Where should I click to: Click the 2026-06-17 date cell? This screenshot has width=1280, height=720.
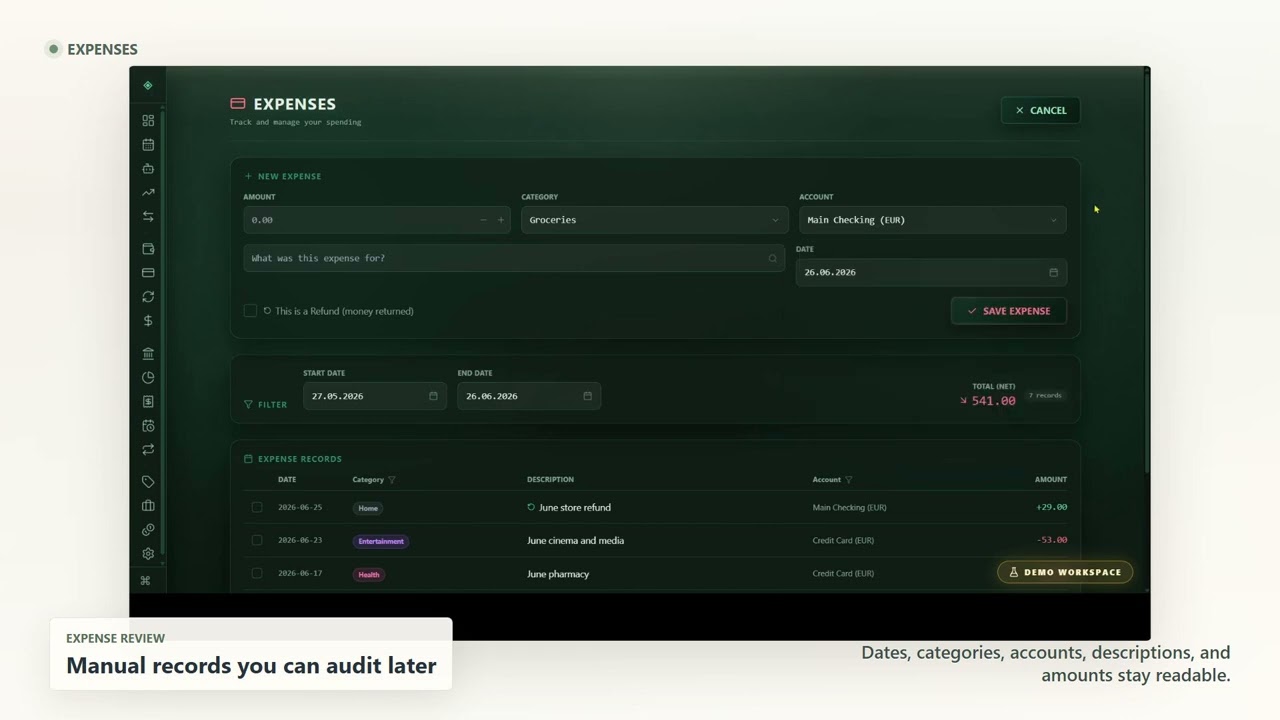[300, 574]
